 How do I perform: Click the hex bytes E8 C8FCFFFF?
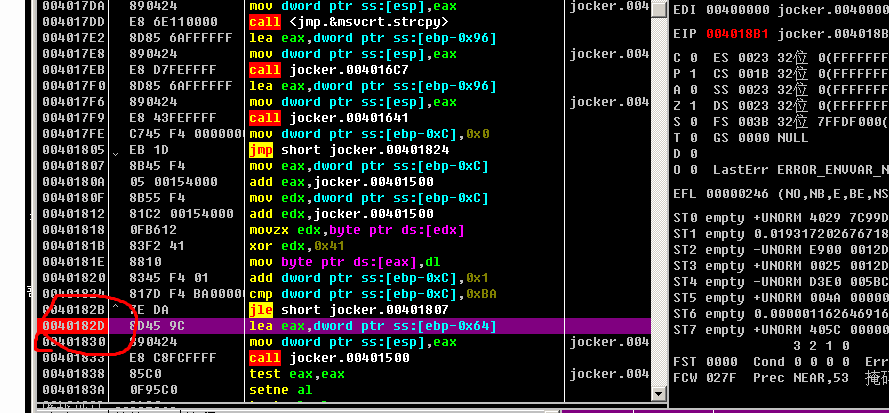point(173,358)
